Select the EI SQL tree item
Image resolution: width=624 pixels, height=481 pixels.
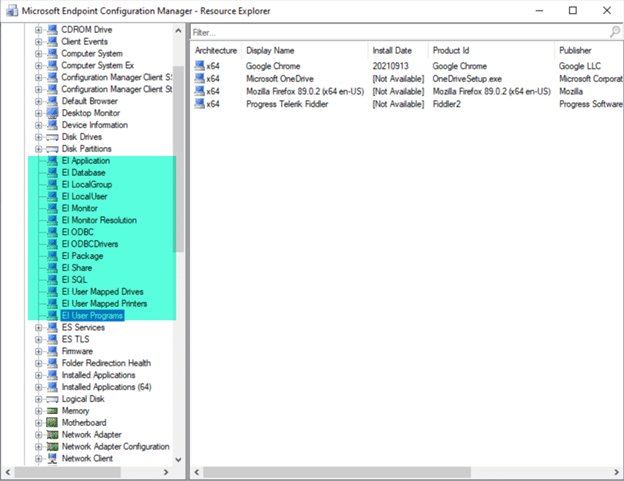(74, 280)
